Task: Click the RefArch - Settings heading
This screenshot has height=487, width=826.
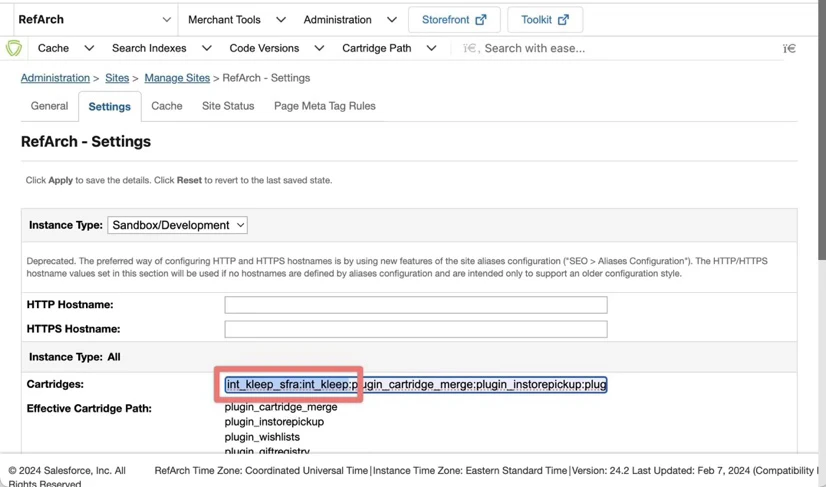Action: click(86, 141)
